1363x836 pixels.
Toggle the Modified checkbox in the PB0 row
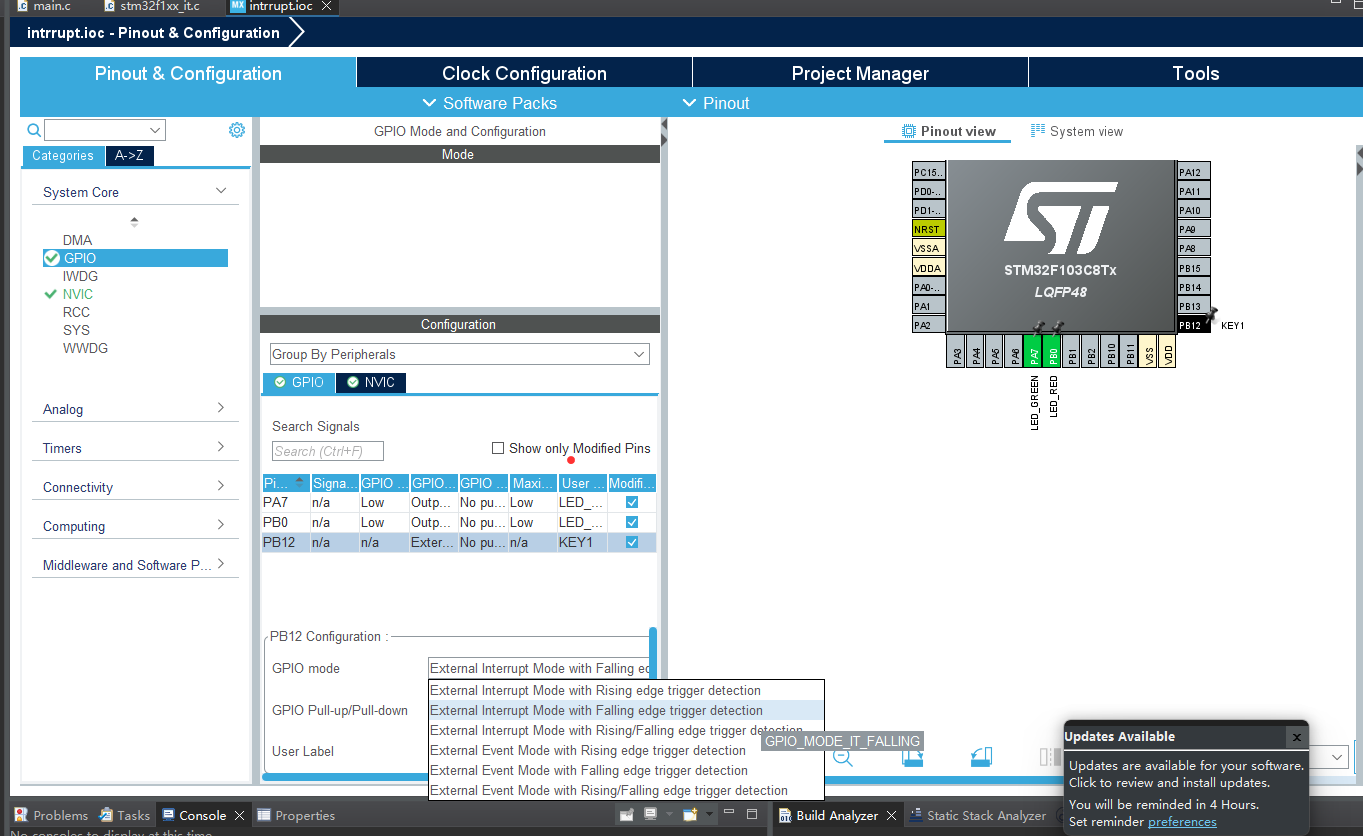[631, 522]
